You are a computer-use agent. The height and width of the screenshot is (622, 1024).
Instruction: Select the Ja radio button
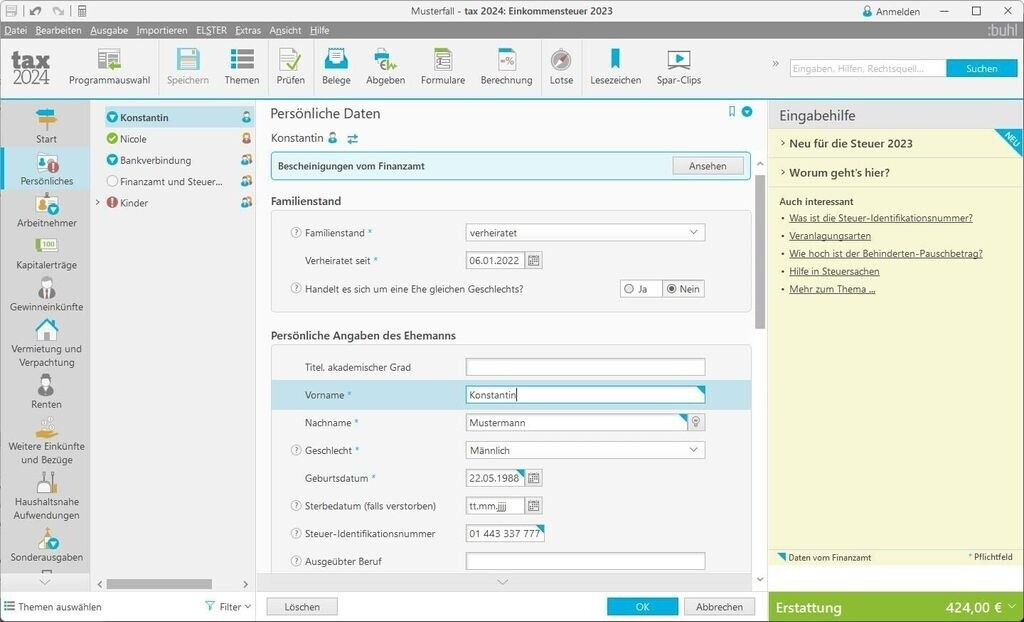(x=629, y=289)
